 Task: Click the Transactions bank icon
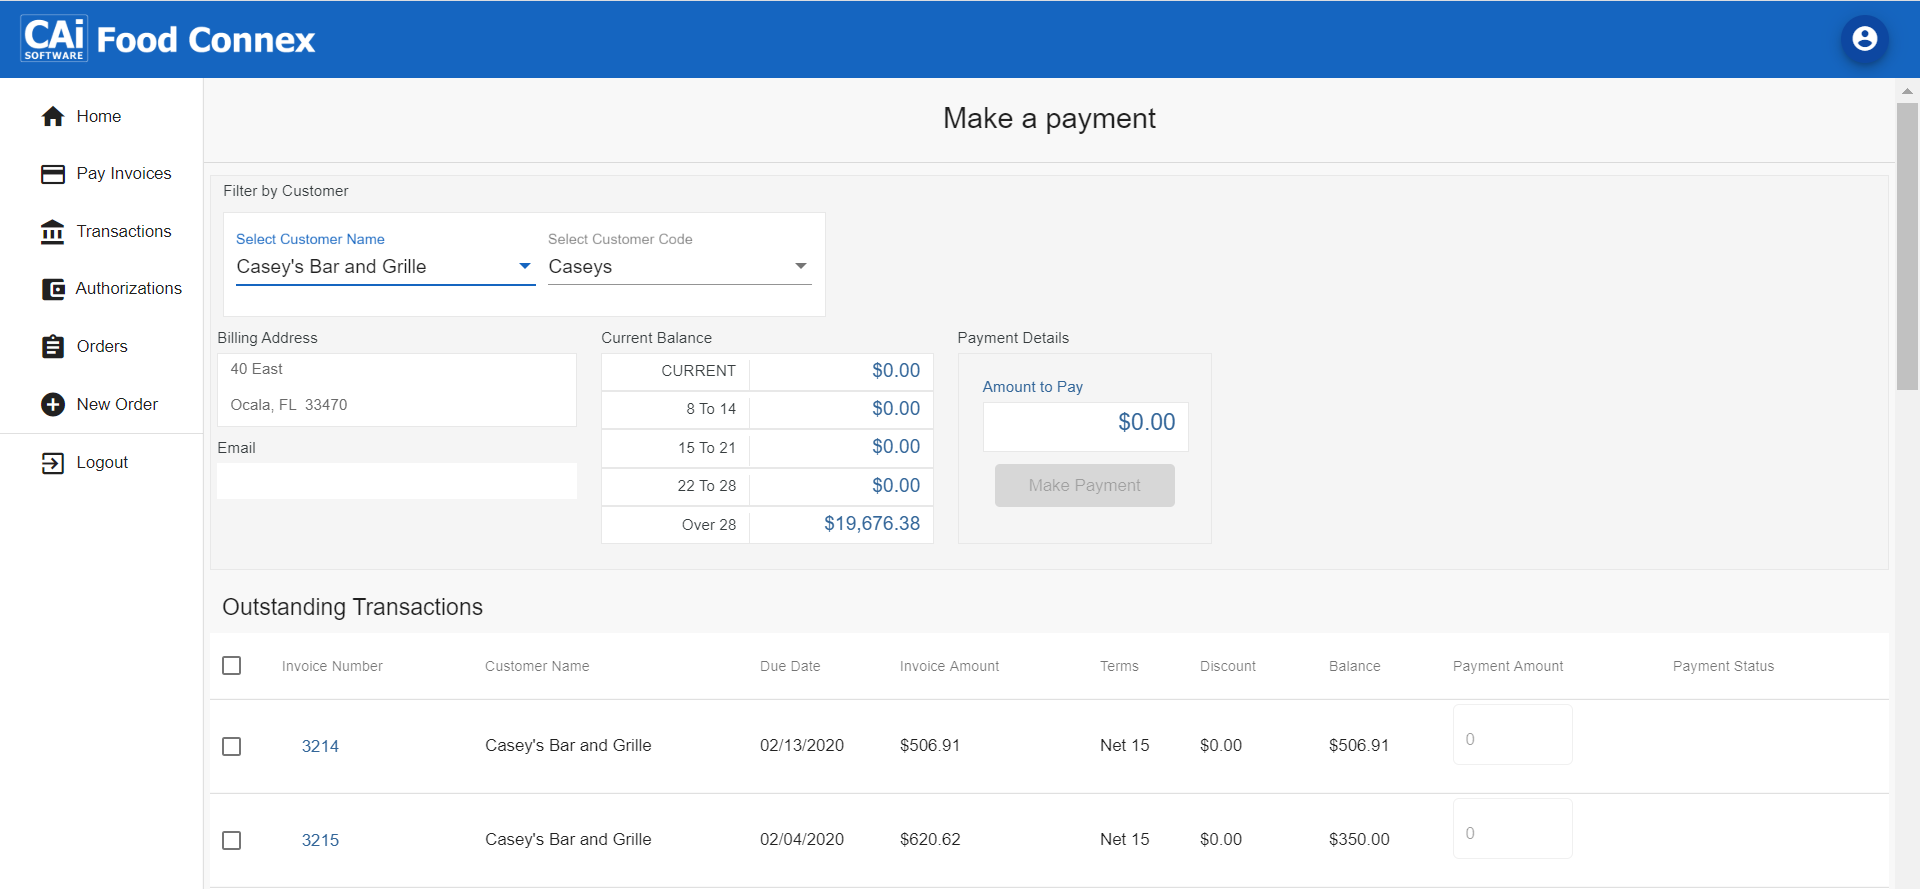[53, 232]
